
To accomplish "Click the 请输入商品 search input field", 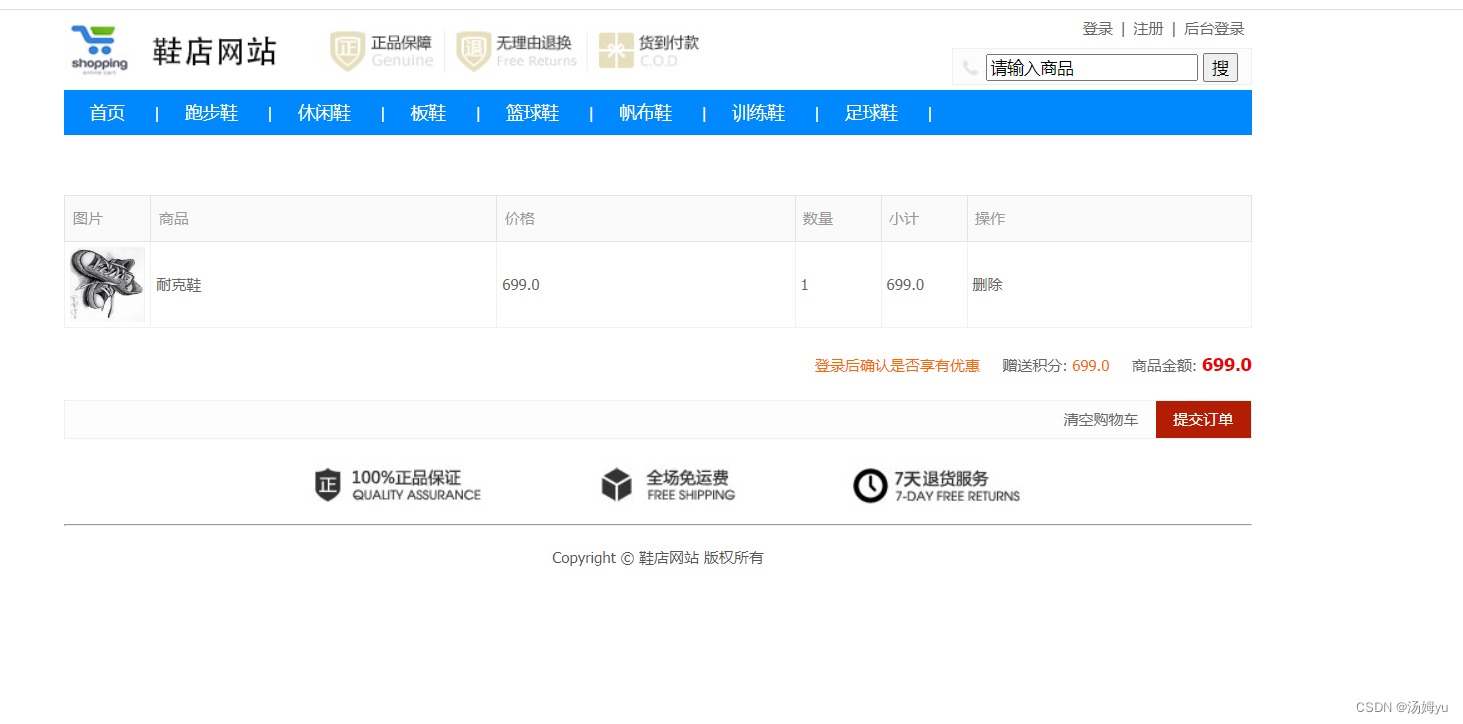I will click(x=1090, y=67).
